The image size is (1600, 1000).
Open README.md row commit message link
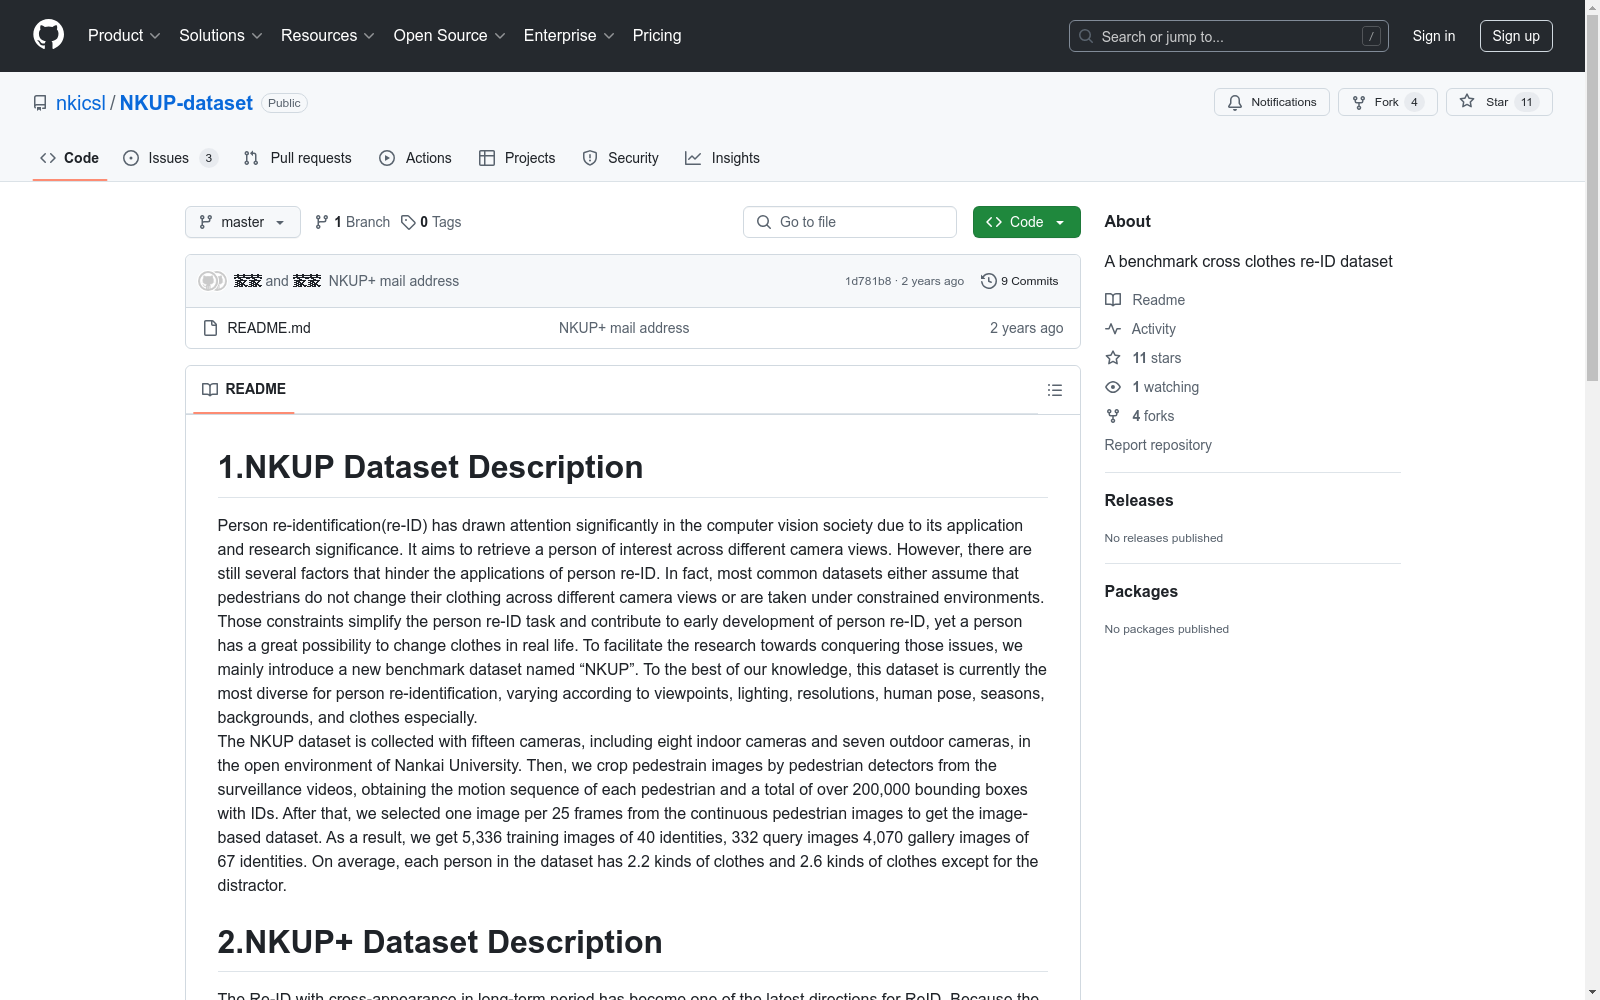(624, 328)
